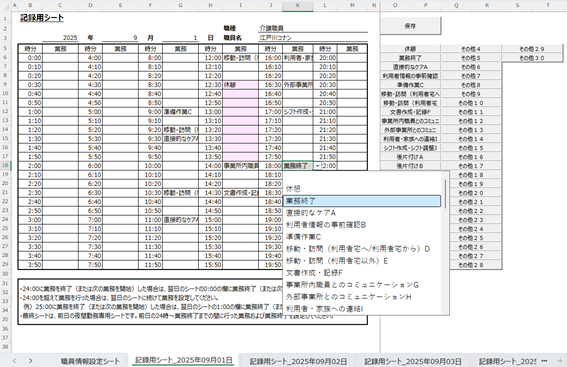The width and height of the screenshot is (567, 367).
Task: Click the その他30 button
Action: coord(532,58)
